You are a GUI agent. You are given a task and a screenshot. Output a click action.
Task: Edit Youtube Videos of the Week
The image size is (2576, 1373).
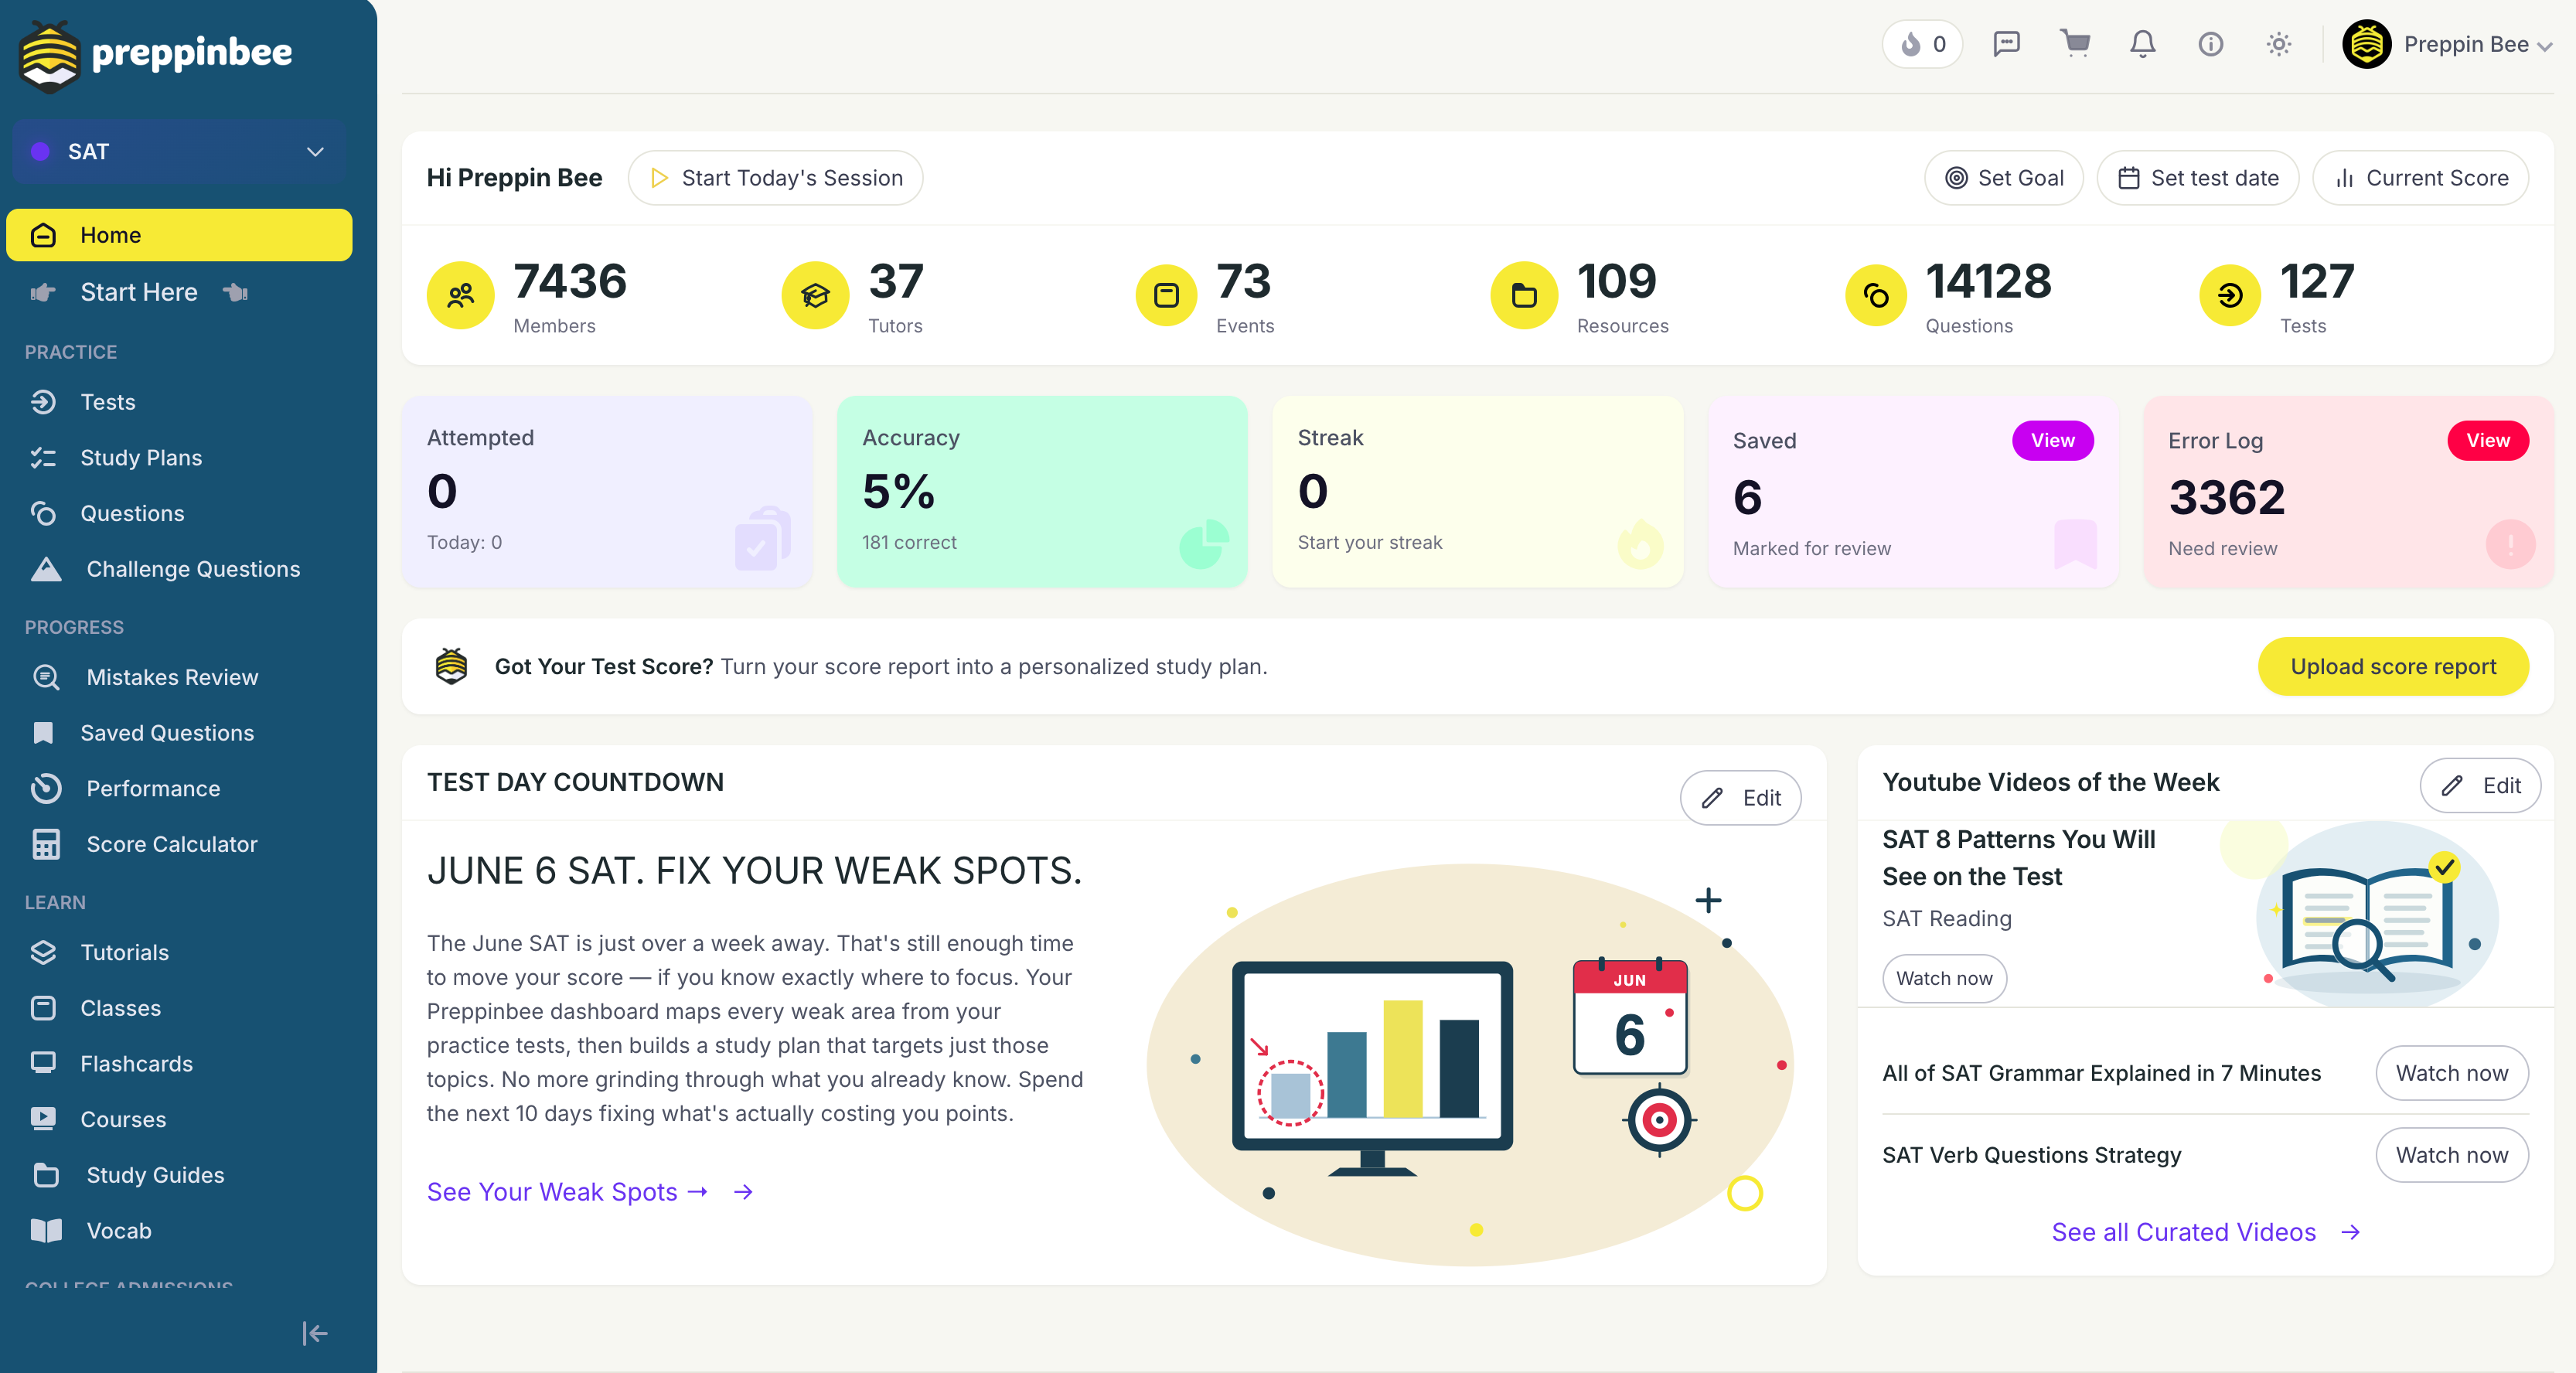(2480, 786)
